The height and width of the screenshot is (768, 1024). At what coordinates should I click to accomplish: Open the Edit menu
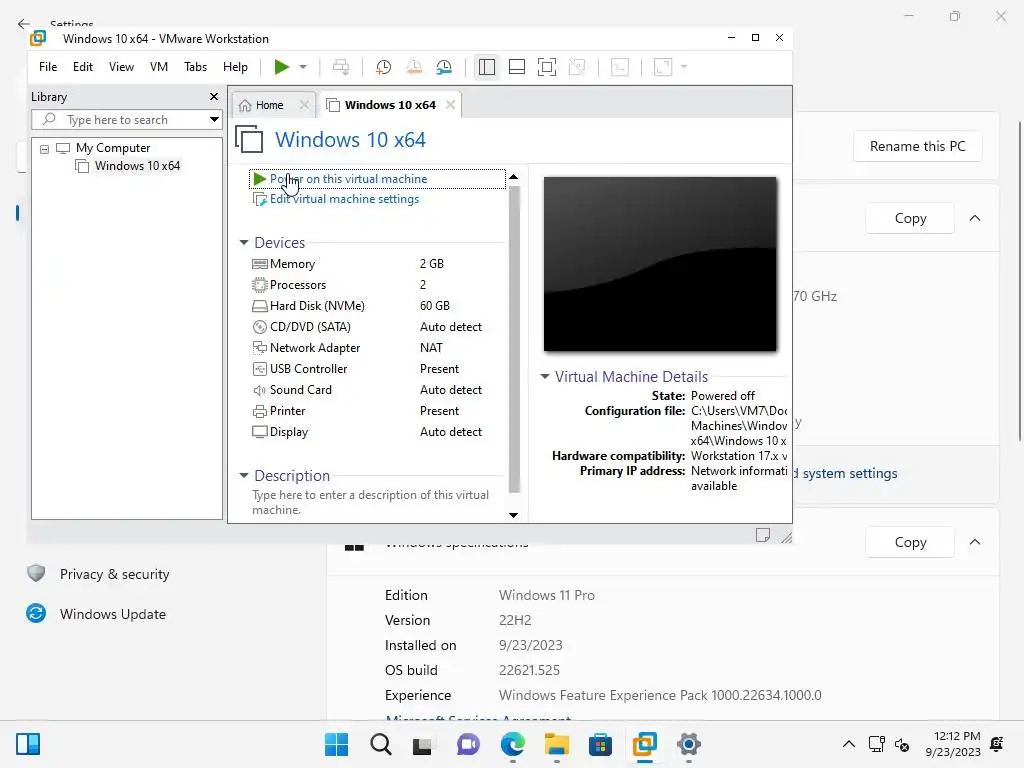tap(83, 67)
